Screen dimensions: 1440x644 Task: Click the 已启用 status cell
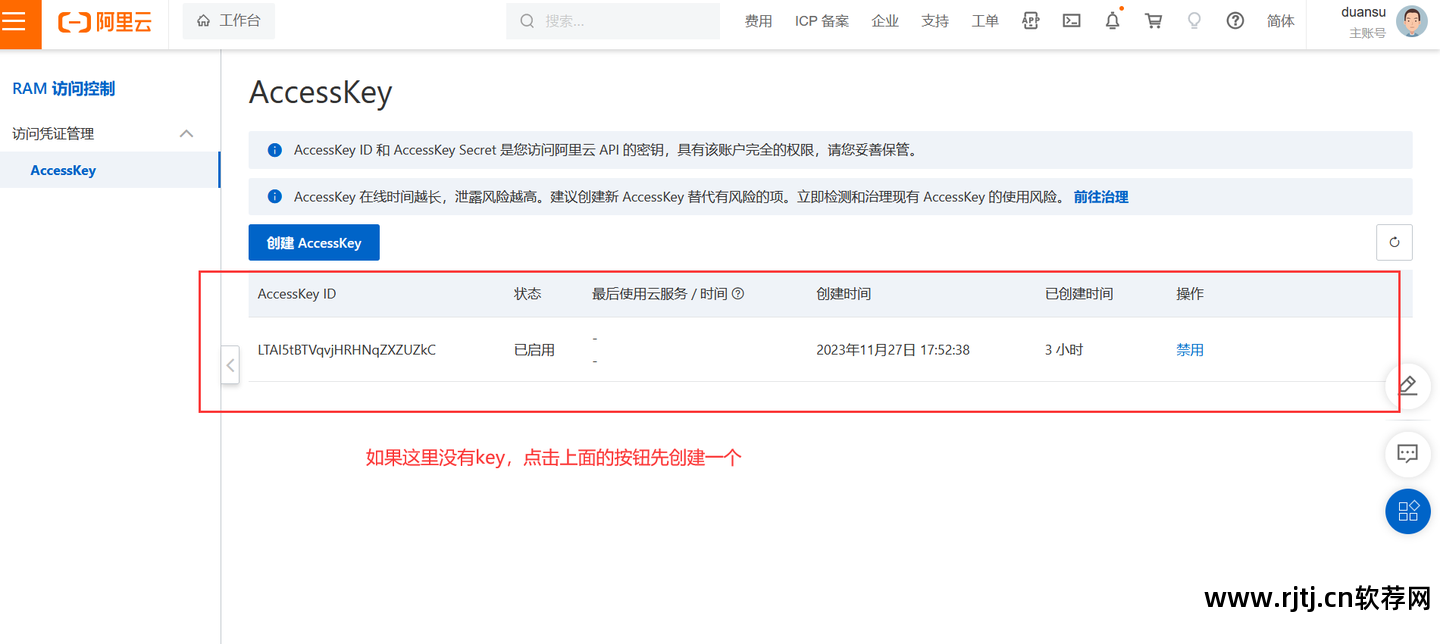point(534,350)
